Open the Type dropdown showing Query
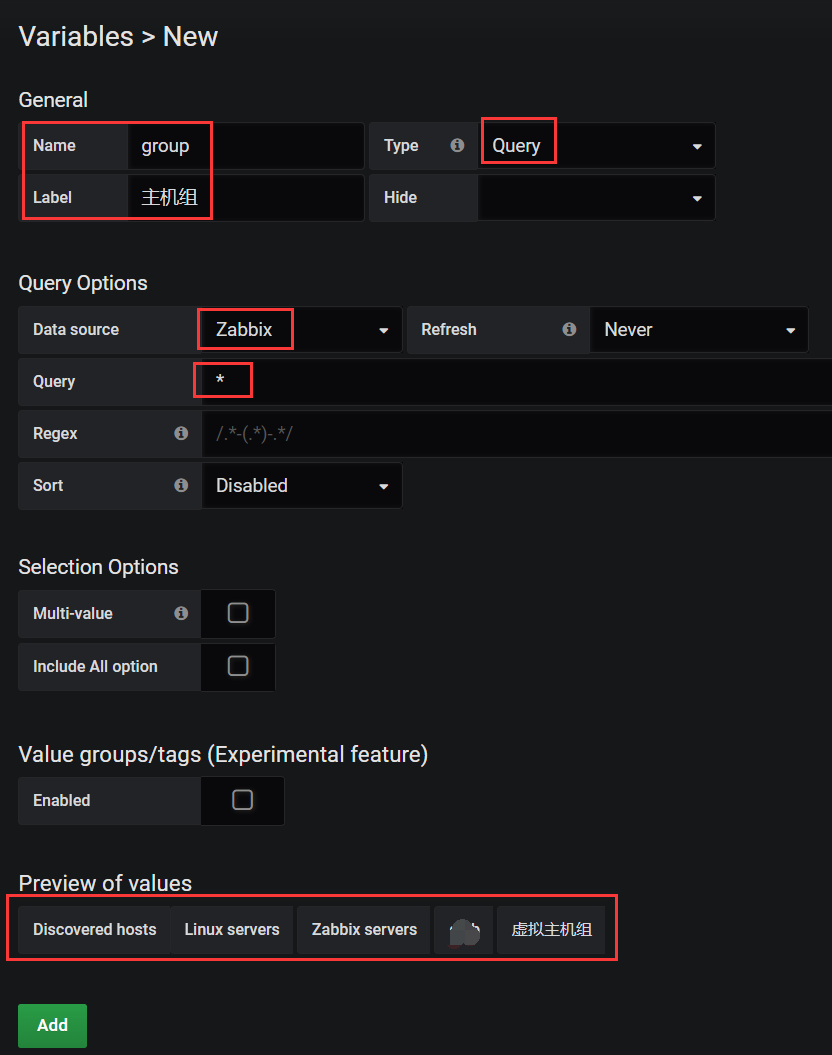This screenshot has height=1055, width=832. (596, 145)
